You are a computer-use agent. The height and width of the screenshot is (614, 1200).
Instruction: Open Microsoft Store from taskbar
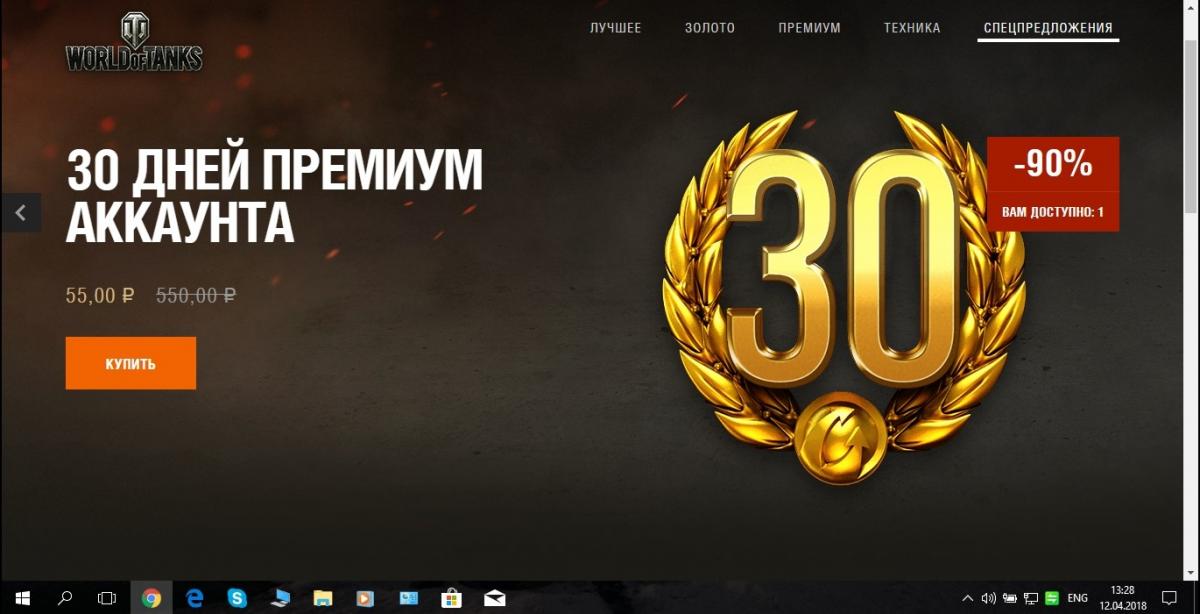[x=452, y=598]
